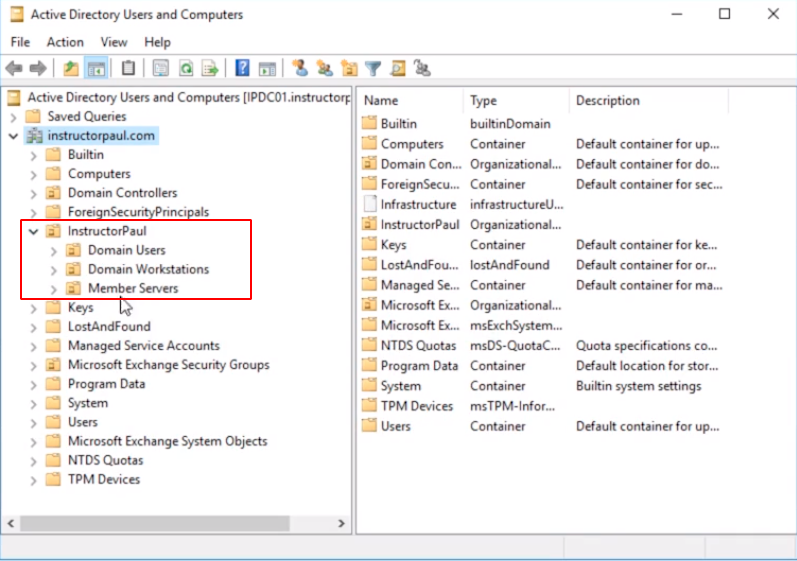Click the tree pane scroll-right arrow
797x561 pixels.
[341, 523]
